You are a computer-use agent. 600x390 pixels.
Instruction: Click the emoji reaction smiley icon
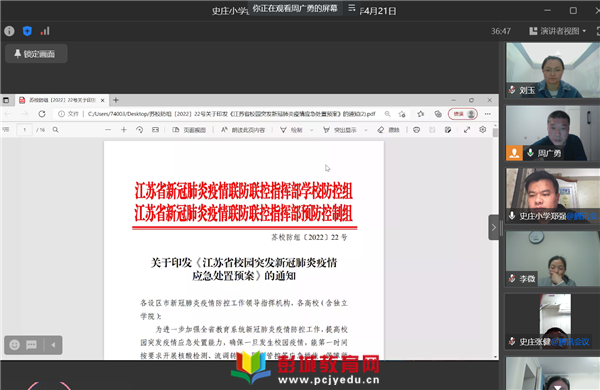(x=15, y=345)
